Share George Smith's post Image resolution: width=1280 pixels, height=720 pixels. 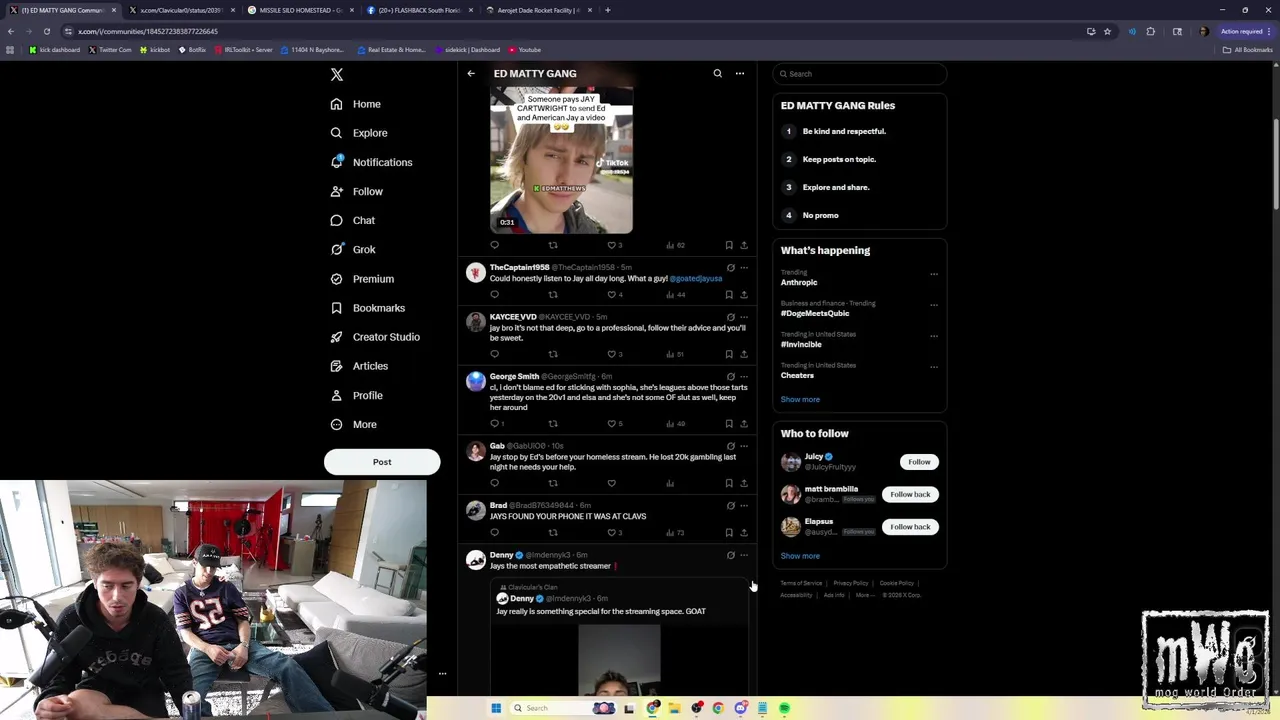744,424
